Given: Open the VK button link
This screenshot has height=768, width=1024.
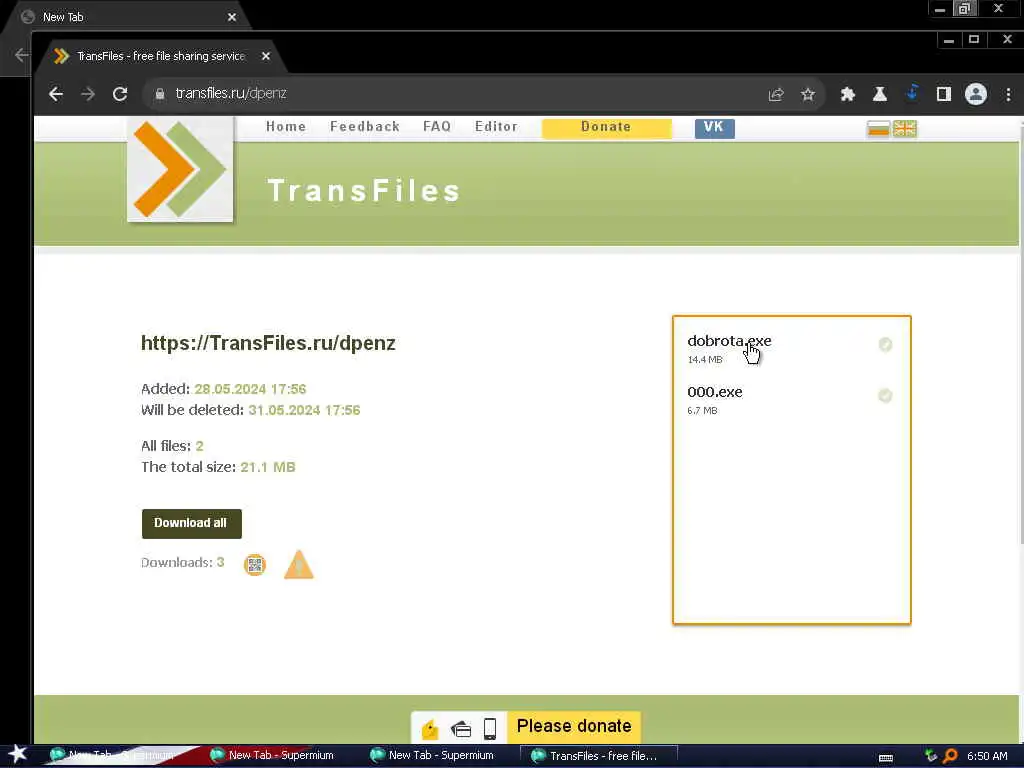Looking at the screenshot, I should pos(714,128).
